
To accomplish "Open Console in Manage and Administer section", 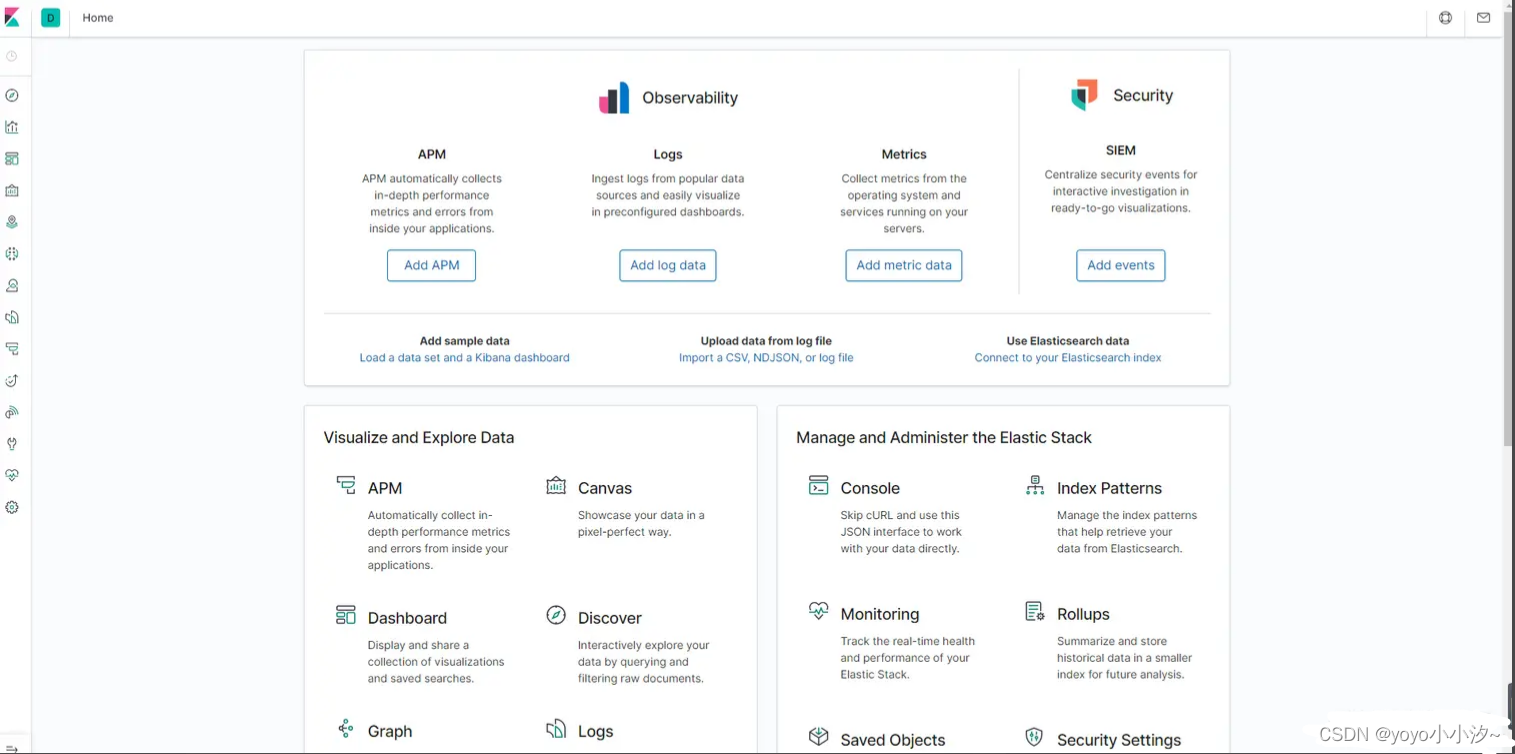I will (870, 488).
